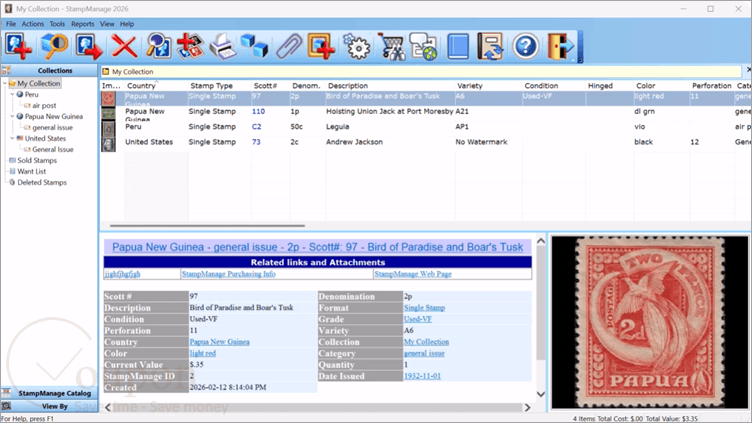Click the Add Stamp toolbar icon
The width and height of the screenshot is (752, 423).
click(18, 47)
